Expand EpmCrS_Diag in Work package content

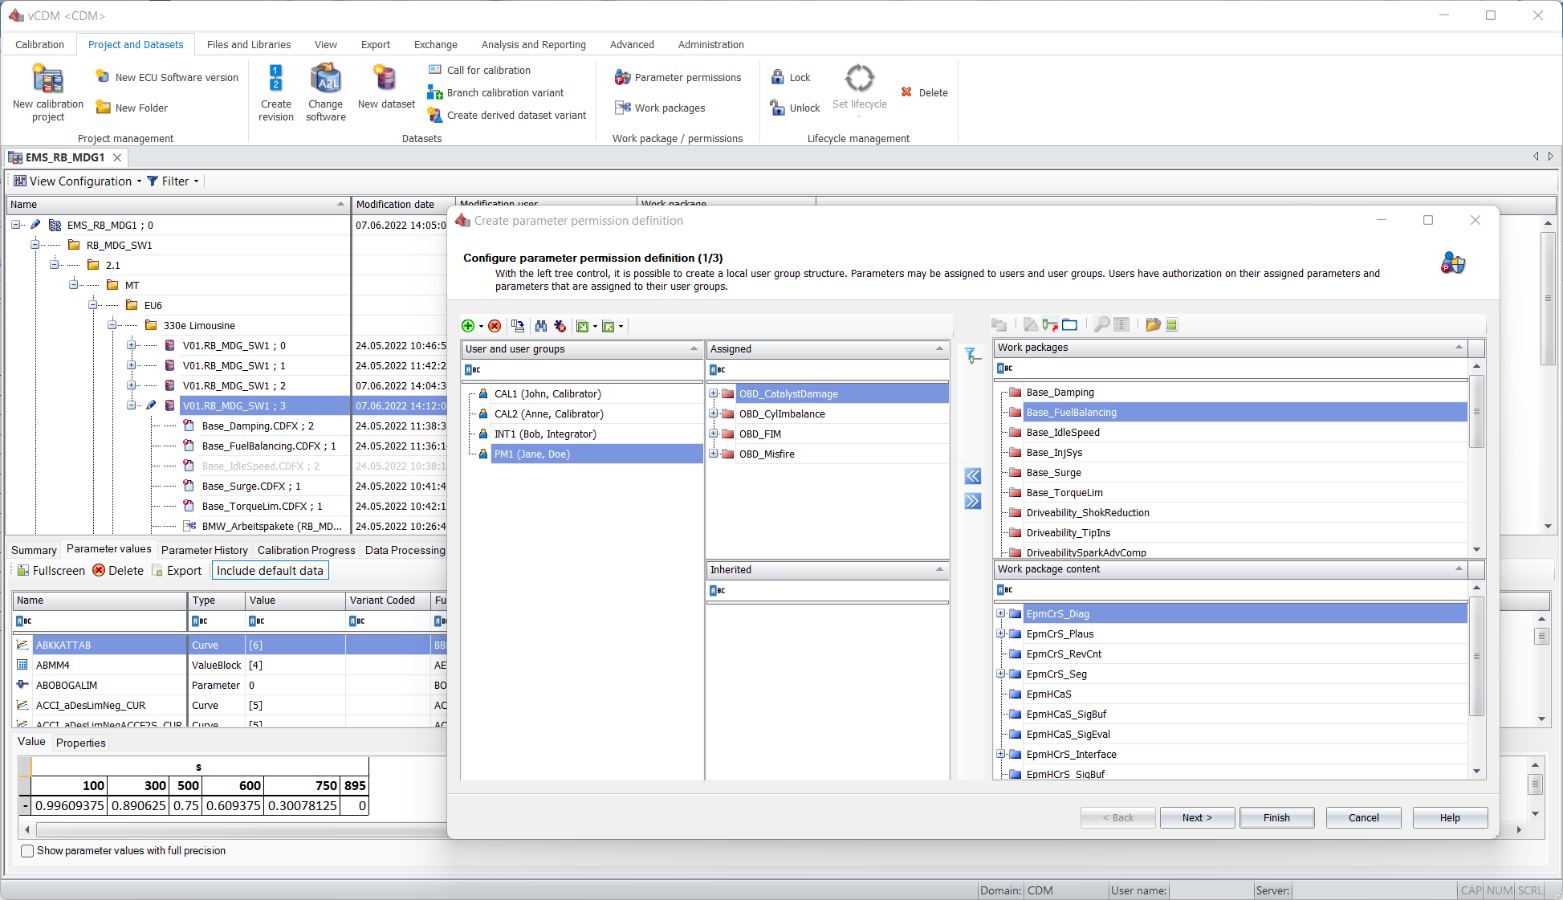[1000, 614]
